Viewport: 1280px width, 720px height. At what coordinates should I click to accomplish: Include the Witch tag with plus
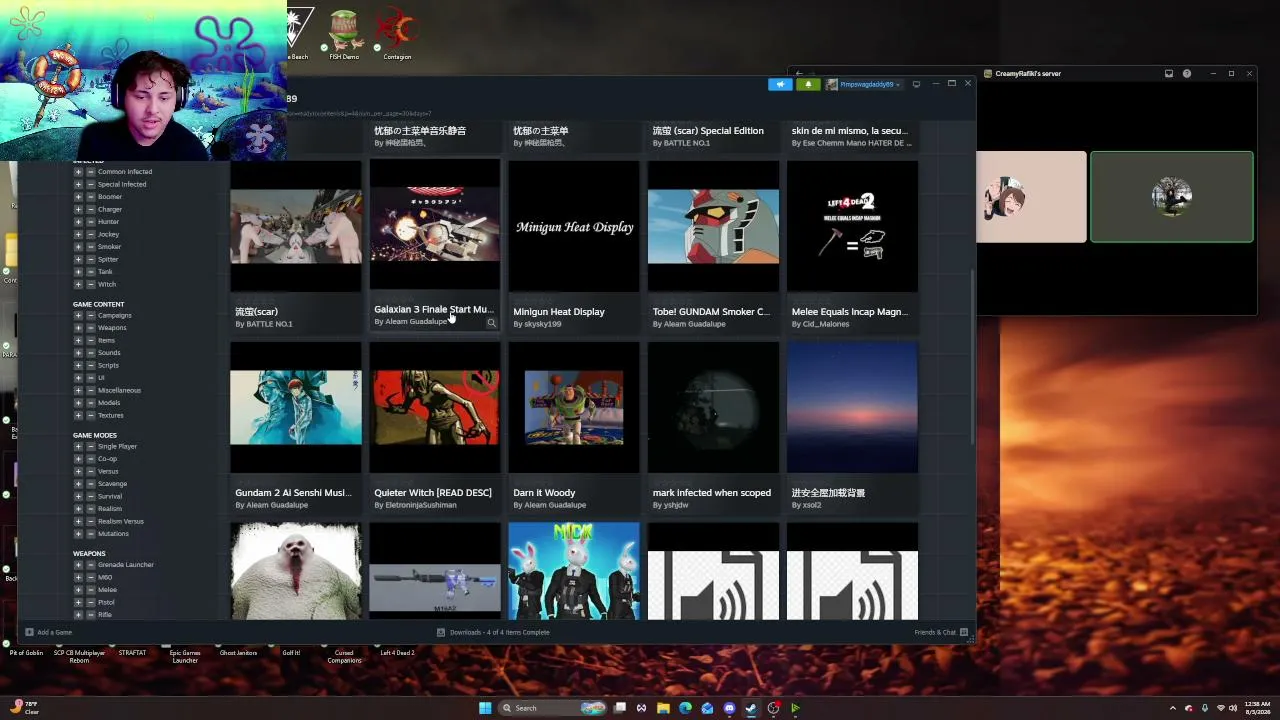pyautogui.click(x=78, y=284)
